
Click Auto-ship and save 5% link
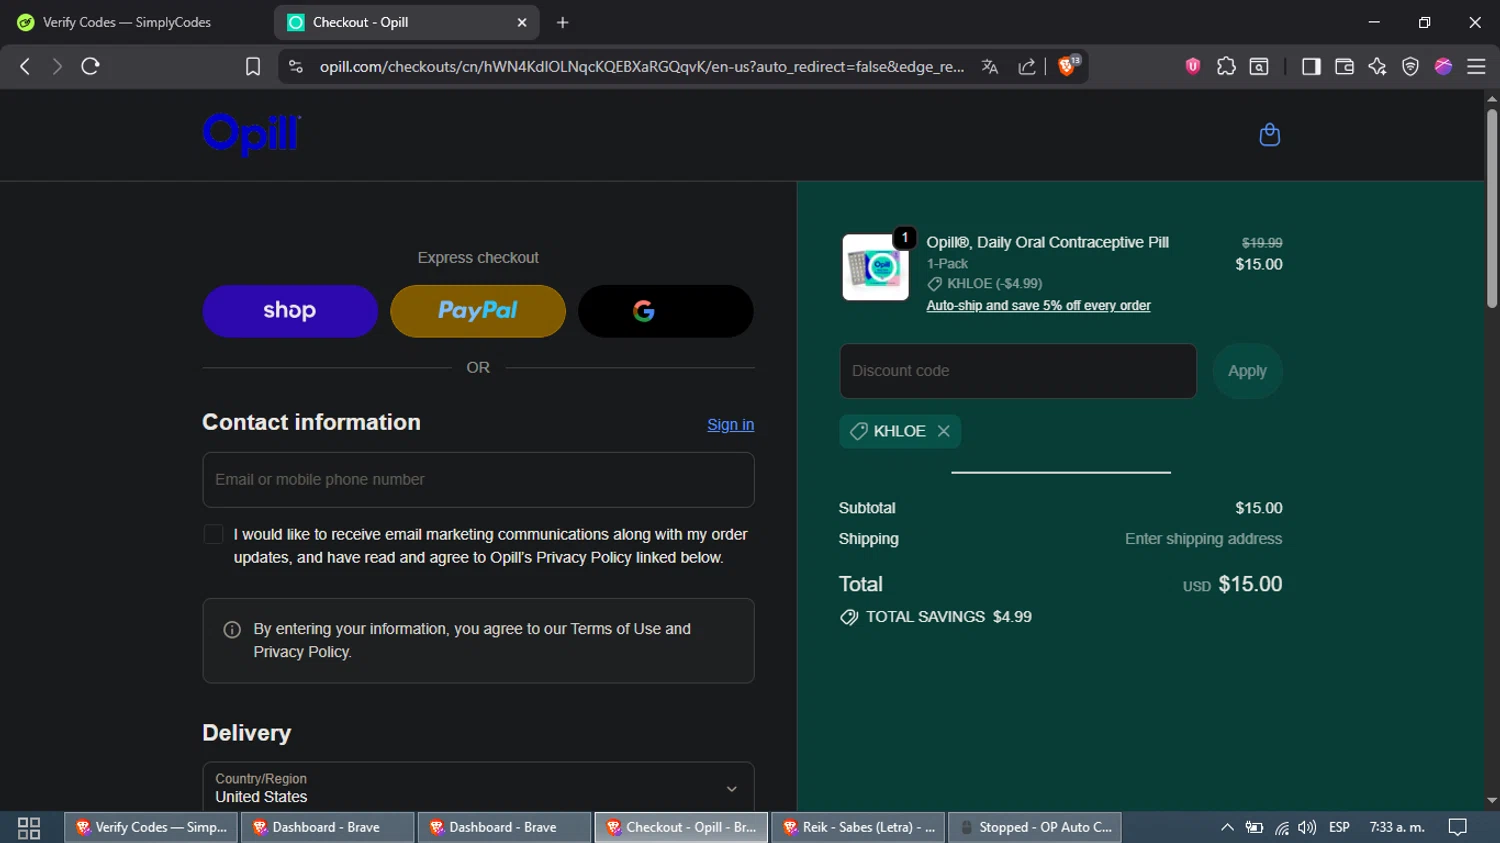(1038, 306)
